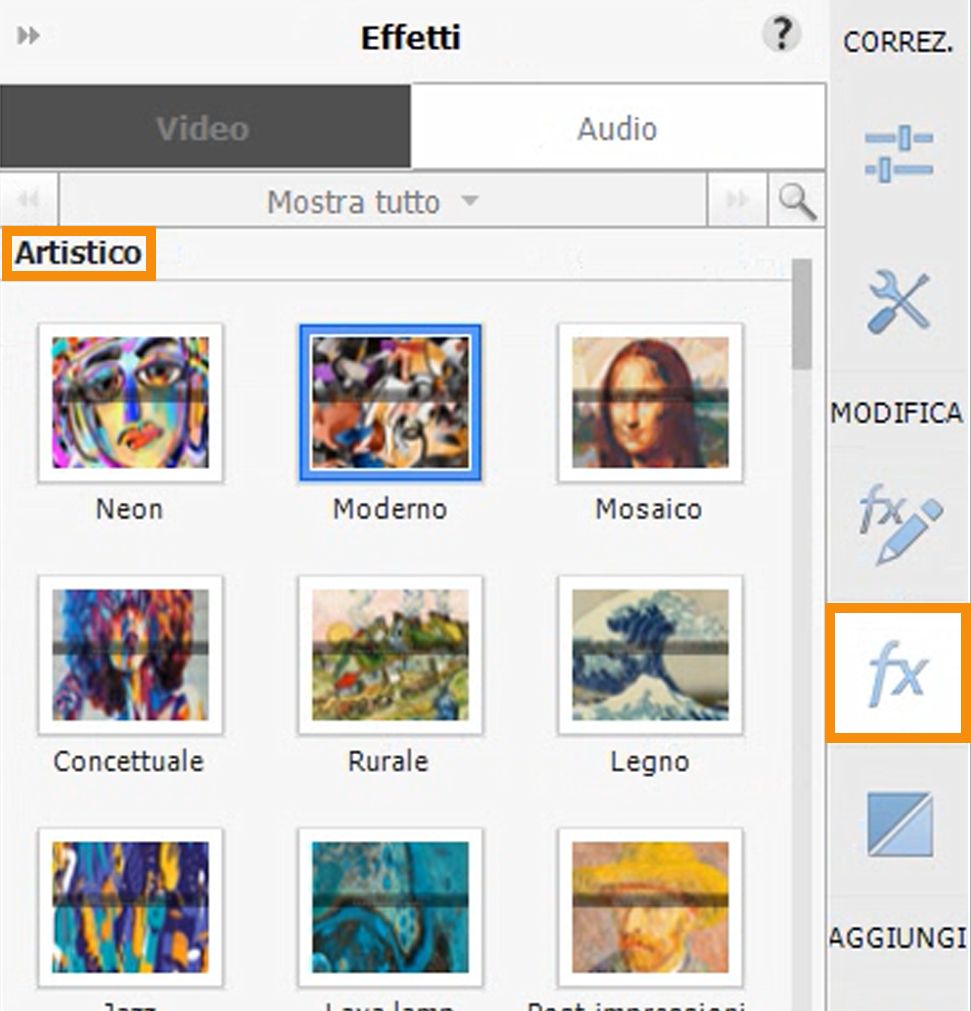This screenshot has height=1011, width=971.
Task: Click the Neon effect label
Action: tap(130, 509)
